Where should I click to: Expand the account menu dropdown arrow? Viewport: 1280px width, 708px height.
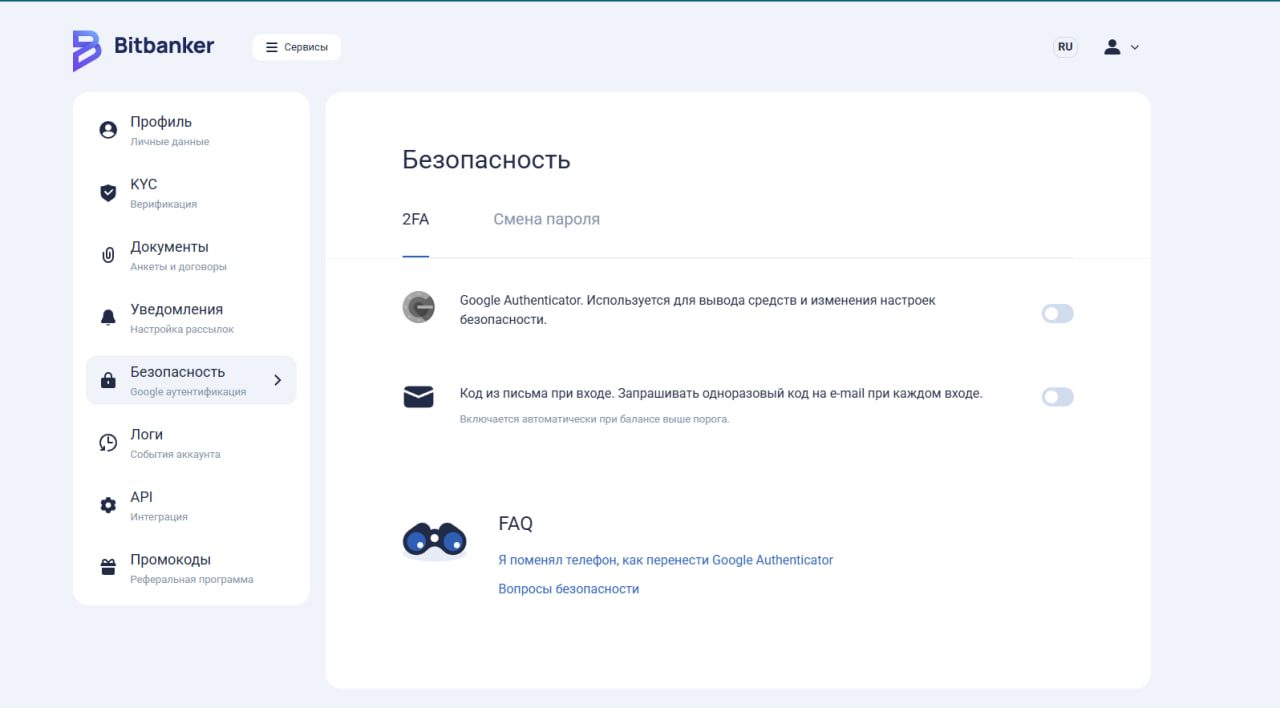pos(1134,47)
